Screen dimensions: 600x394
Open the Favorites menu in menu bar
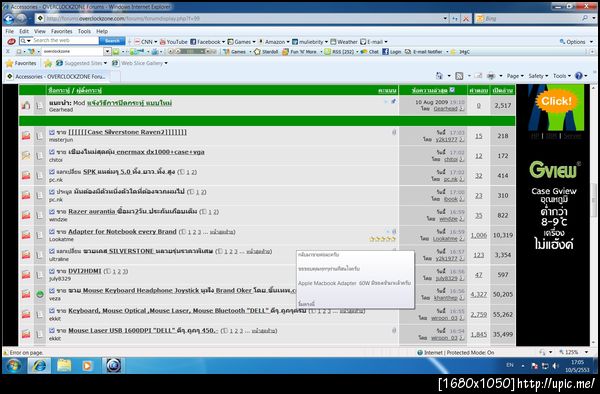pos(62,31)
